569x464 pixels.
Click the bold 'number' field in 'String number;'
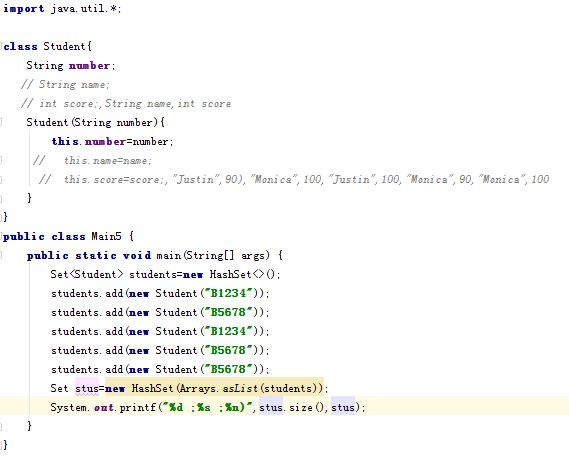pyautogui.click(x=89, y=65)
